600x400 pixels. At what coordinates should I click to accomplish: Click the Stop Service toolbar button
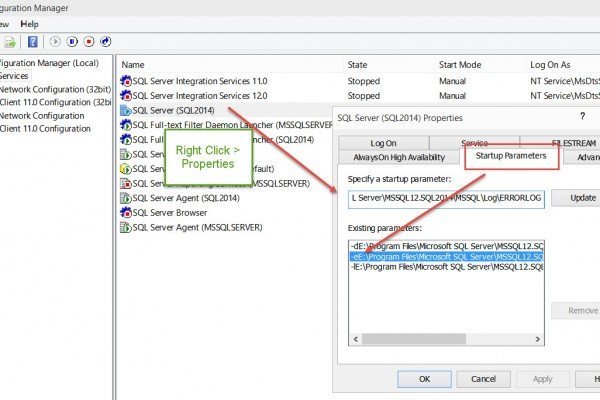[x=89, y=41]
